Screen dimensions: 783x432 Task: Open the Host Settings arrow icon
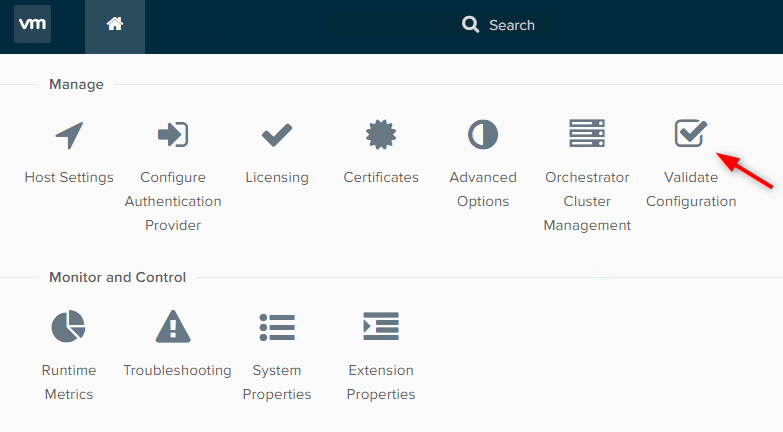[x=69, y=135]
